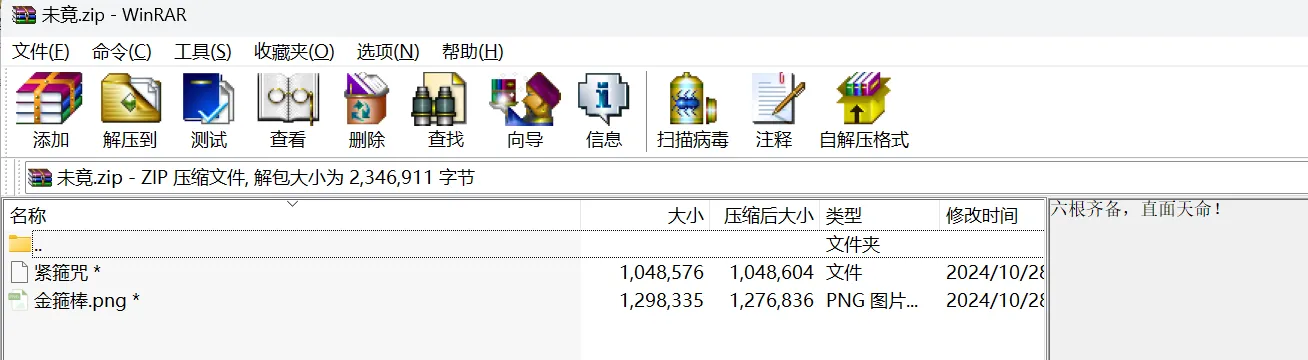Click the SFX (自解压格式) icon
The image size is (1308, 360).
point(864,110)
